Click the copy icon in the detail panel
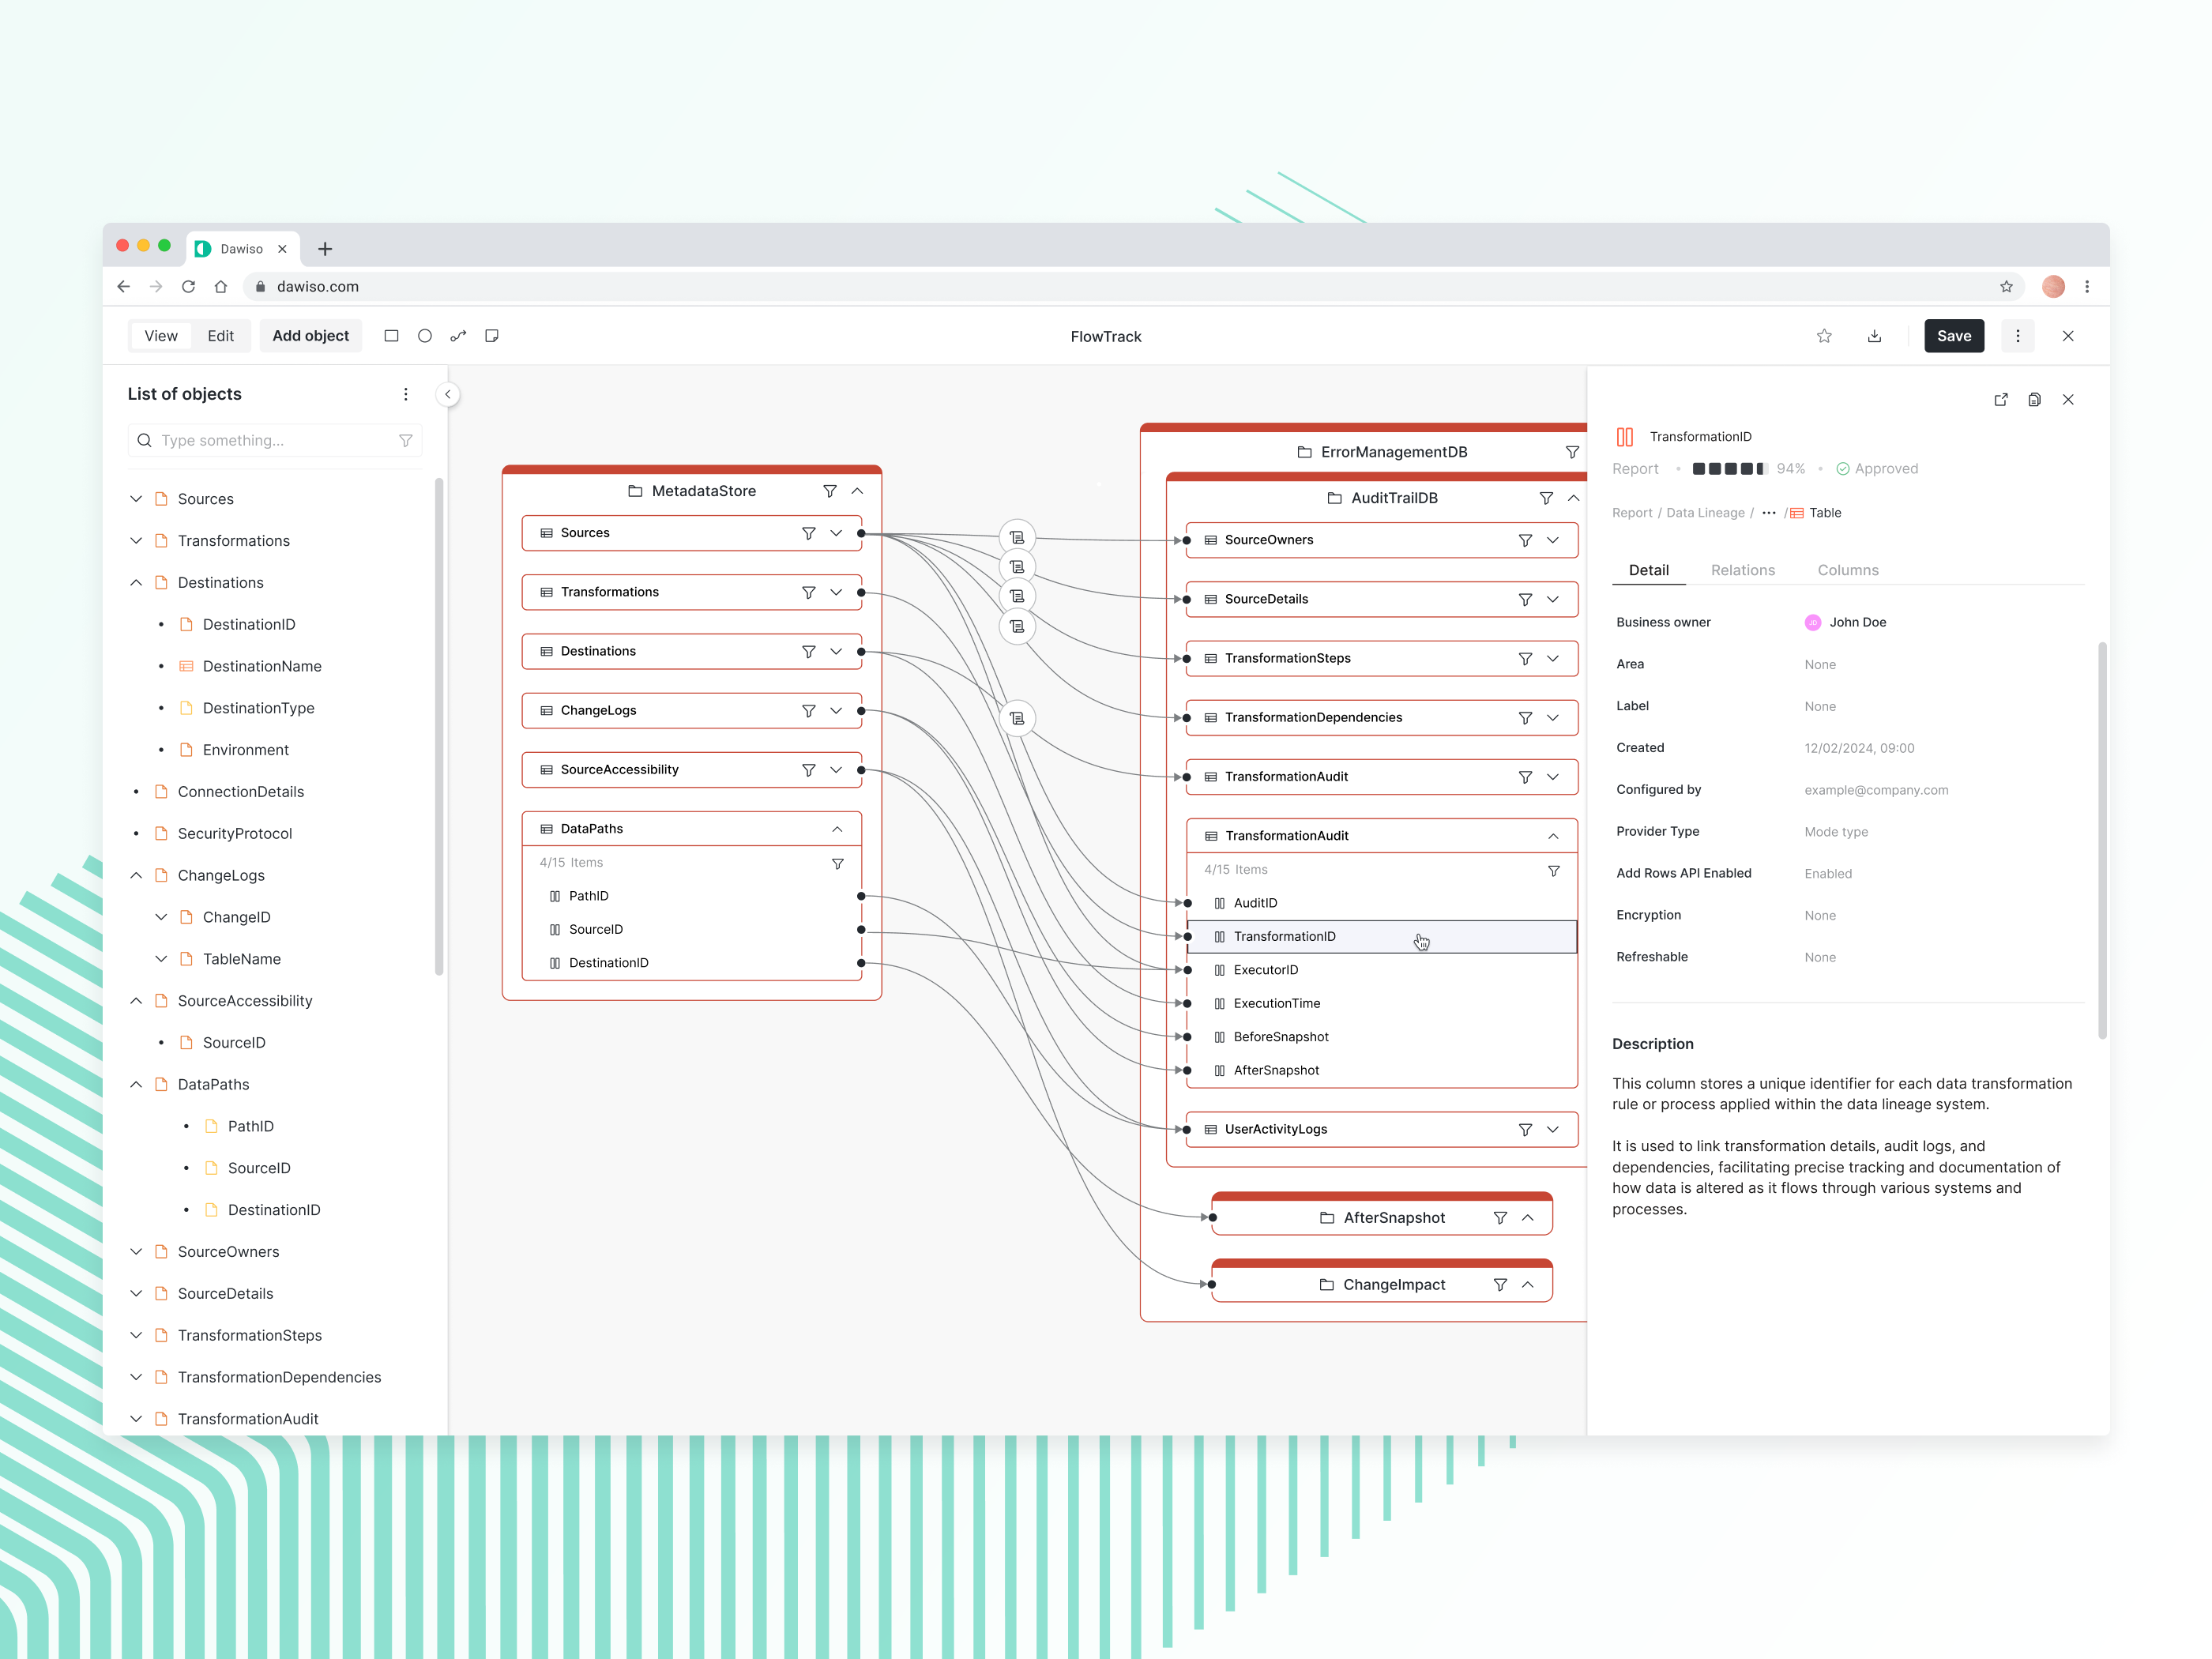Screen dimensions: 2212x1659 2034,399
